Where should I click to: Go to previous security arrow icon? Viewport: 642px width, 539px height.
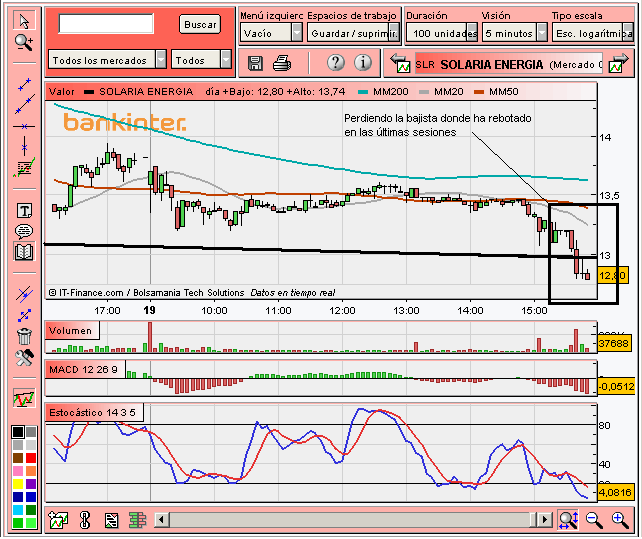click(x=400, y=63)
